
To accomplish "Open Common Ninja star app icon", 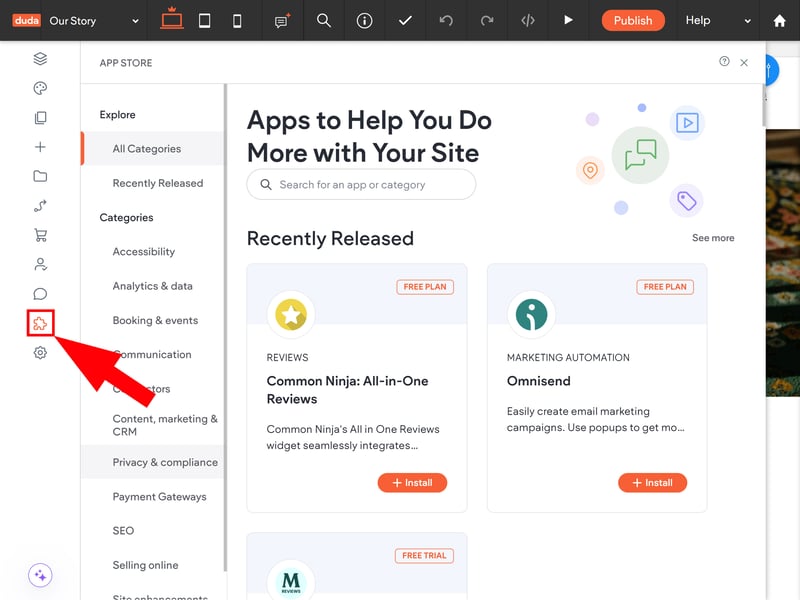I will click(291, 314).
